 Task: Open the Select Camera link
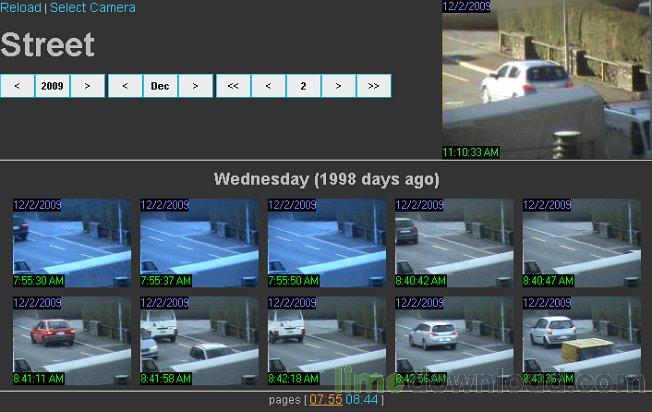pyautogui.click(x=92, y=8)
